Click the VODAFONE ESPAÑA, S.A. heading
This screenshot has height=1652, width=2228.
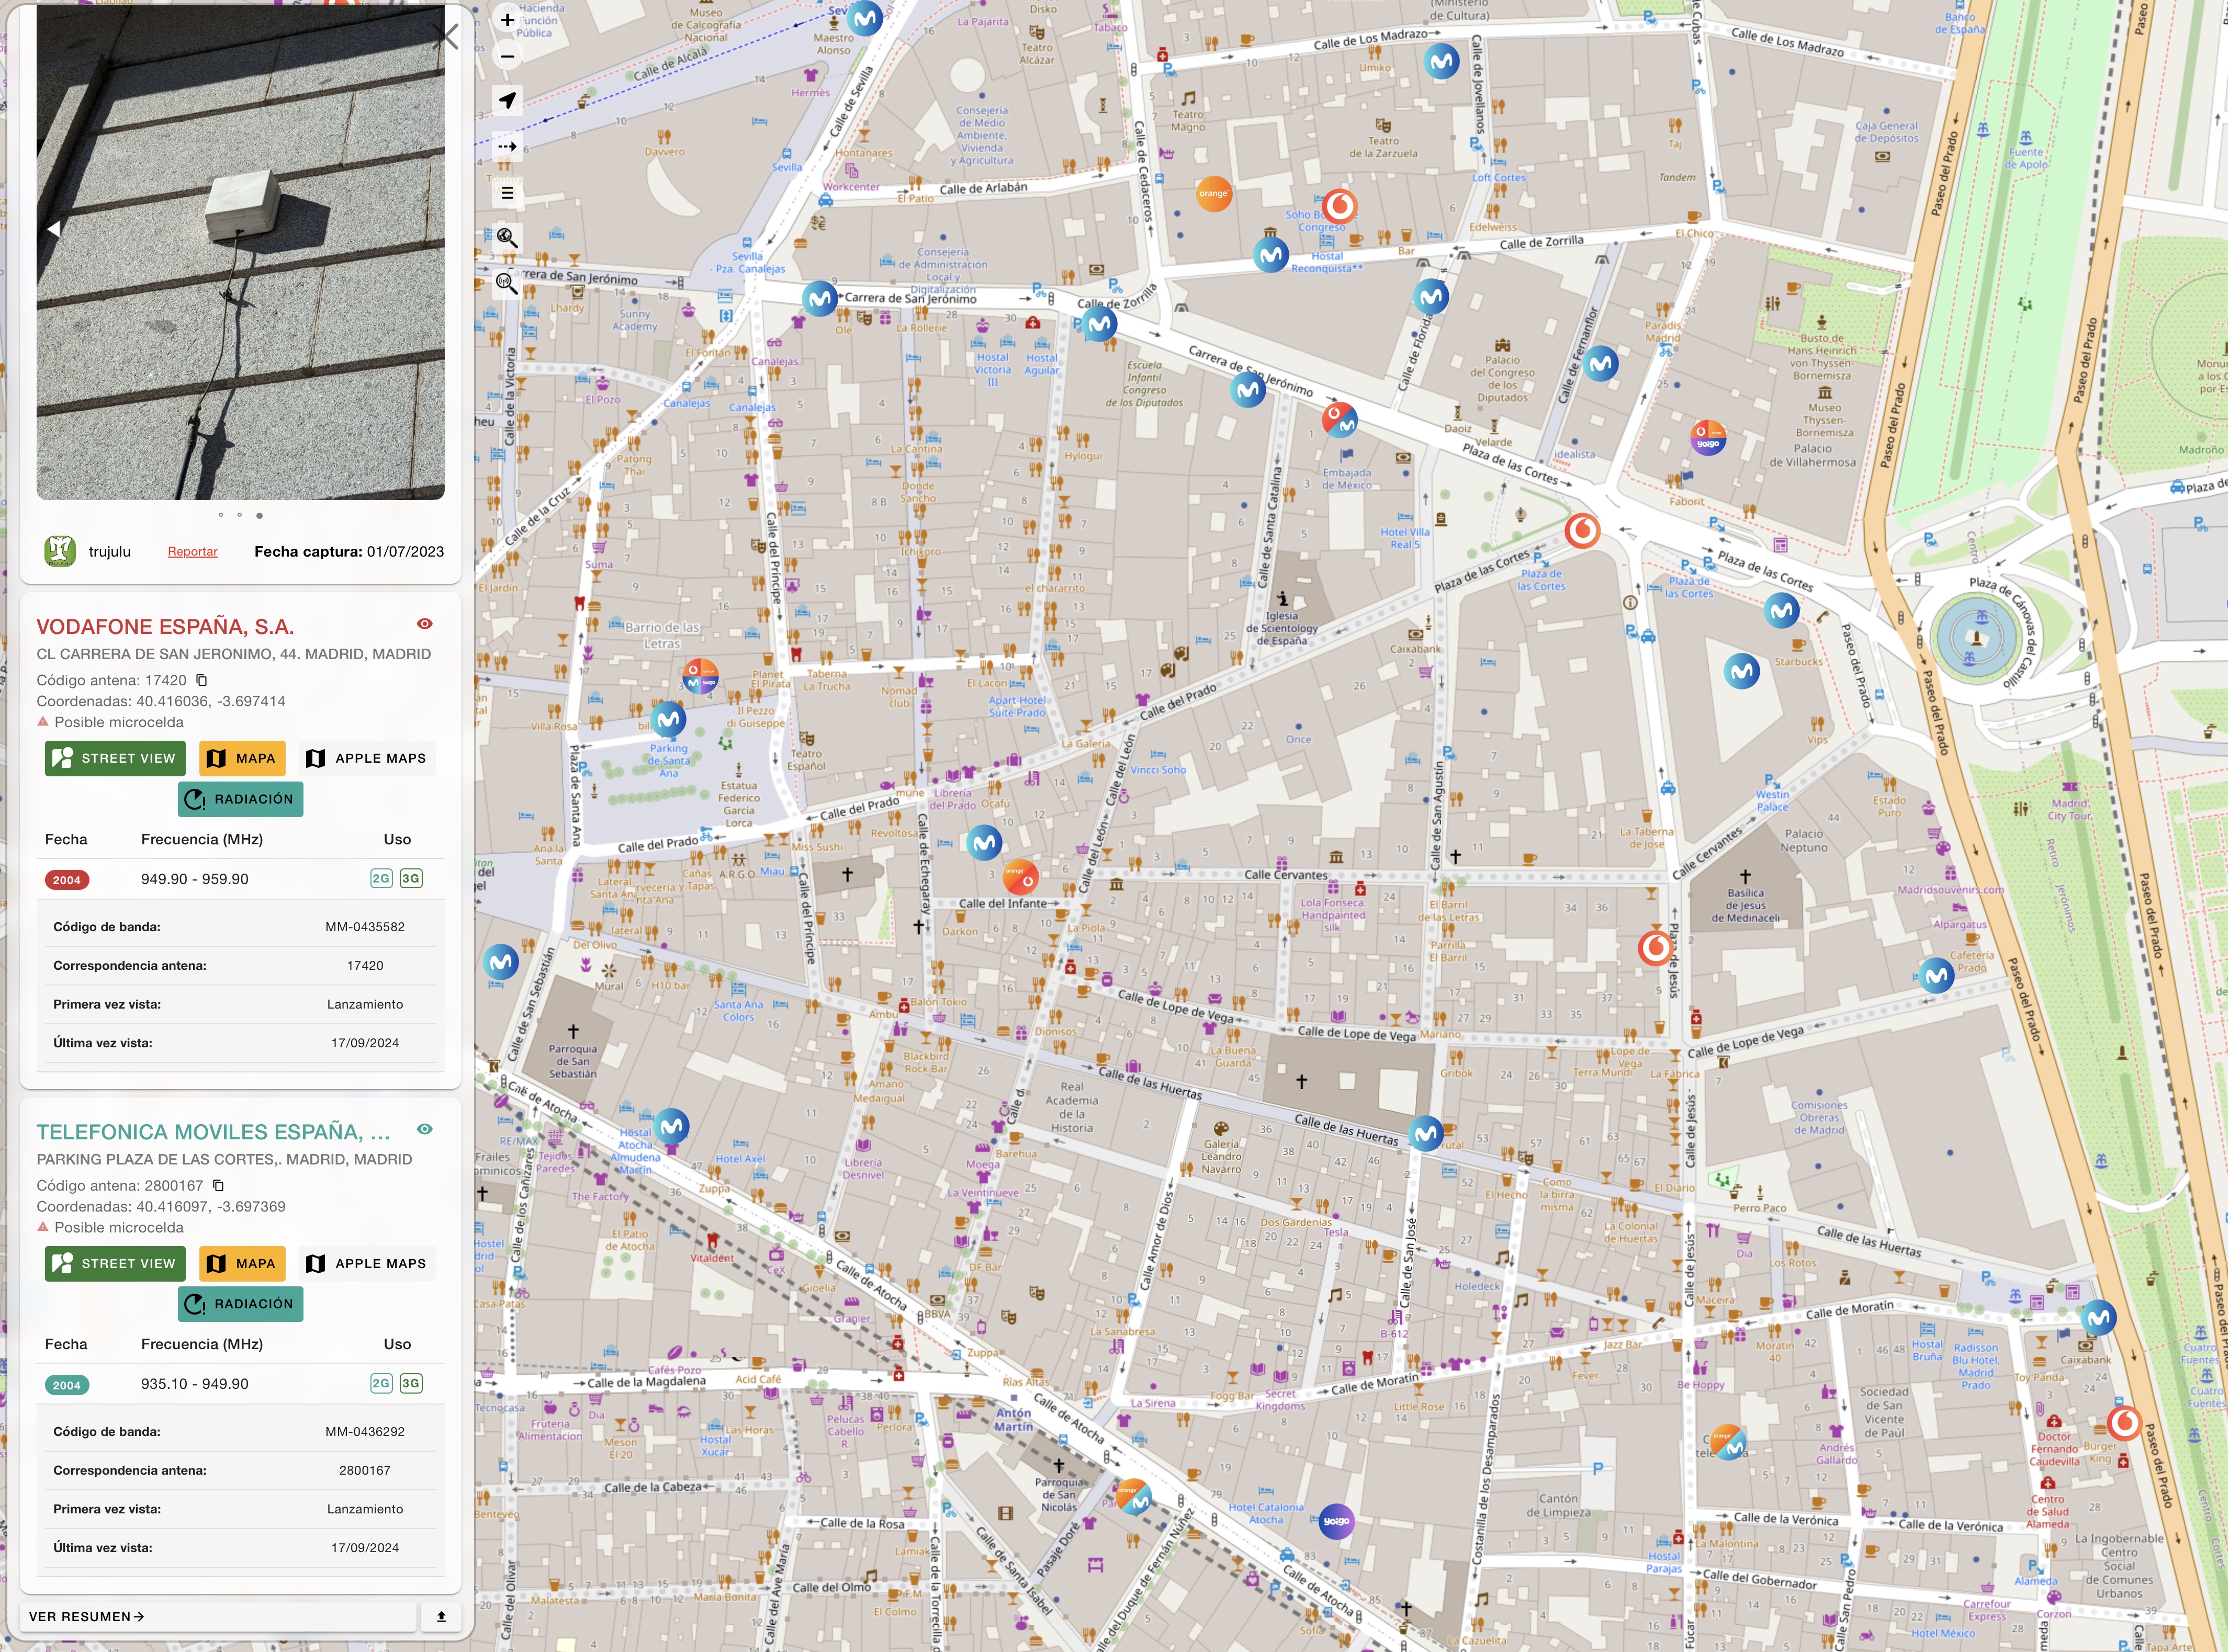165,627
